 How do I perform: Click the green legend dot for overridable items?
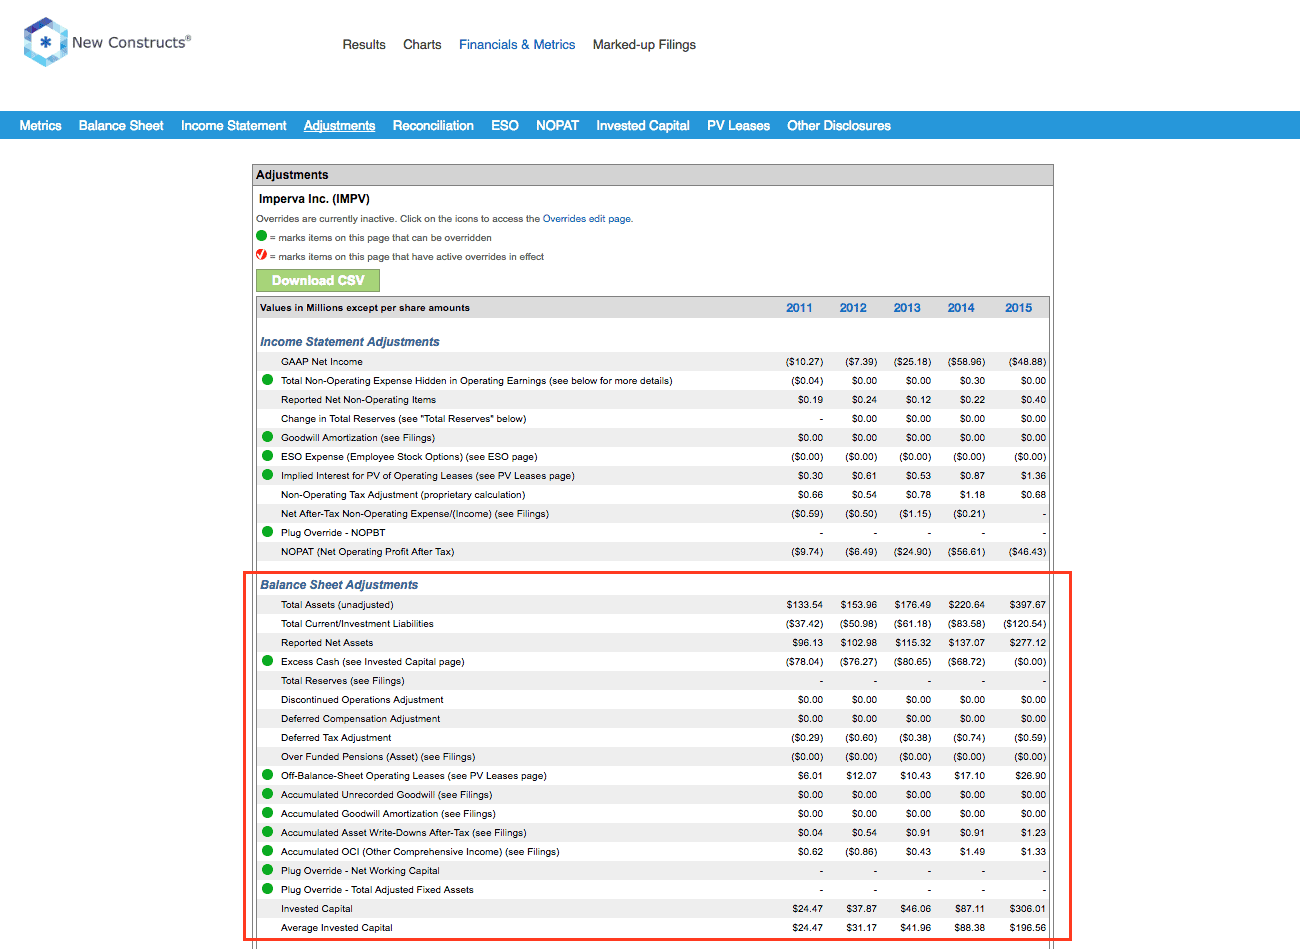point(262,236)
